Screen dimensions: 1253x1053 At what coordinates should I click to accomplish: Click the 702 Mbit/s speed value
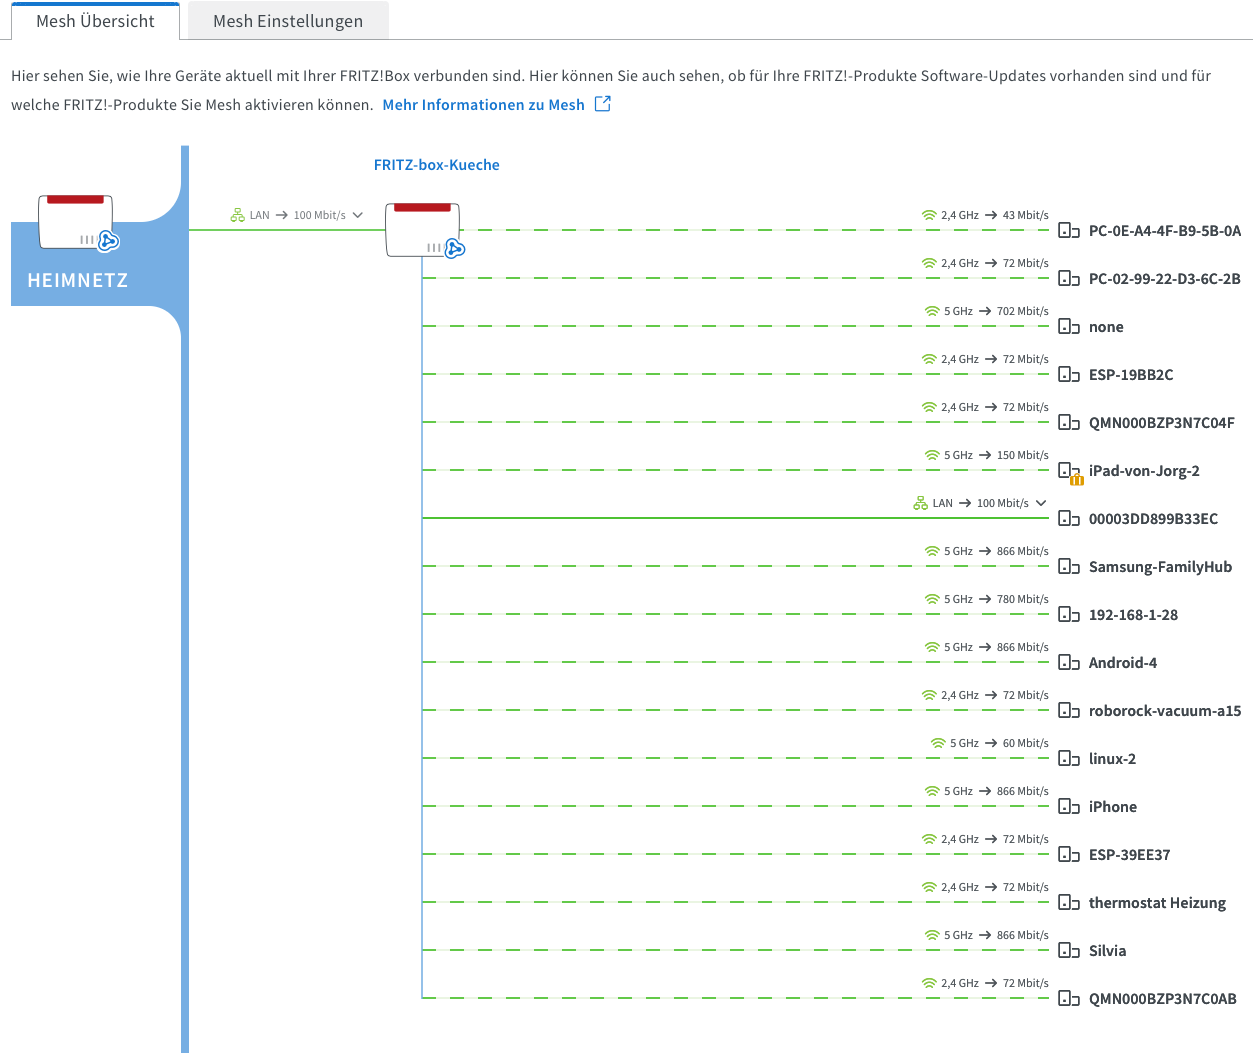coord(1023,311)
